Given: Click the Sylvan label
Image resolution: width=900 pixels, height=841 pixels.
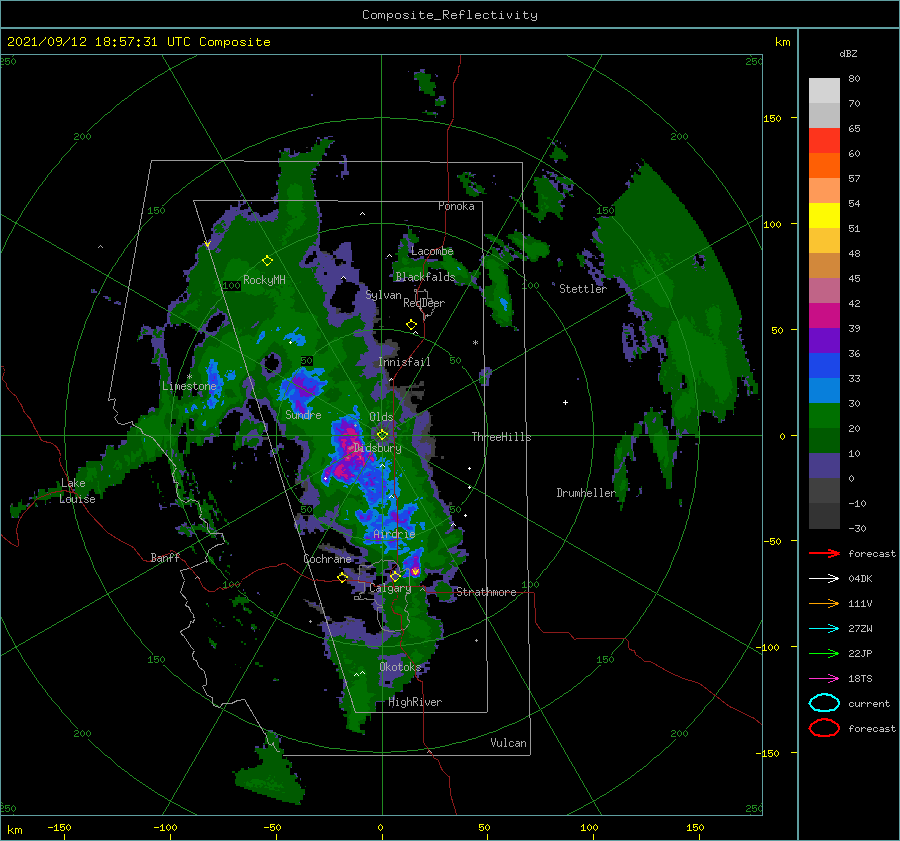Looking at the screenshot, I should click(x=383, y=295).
